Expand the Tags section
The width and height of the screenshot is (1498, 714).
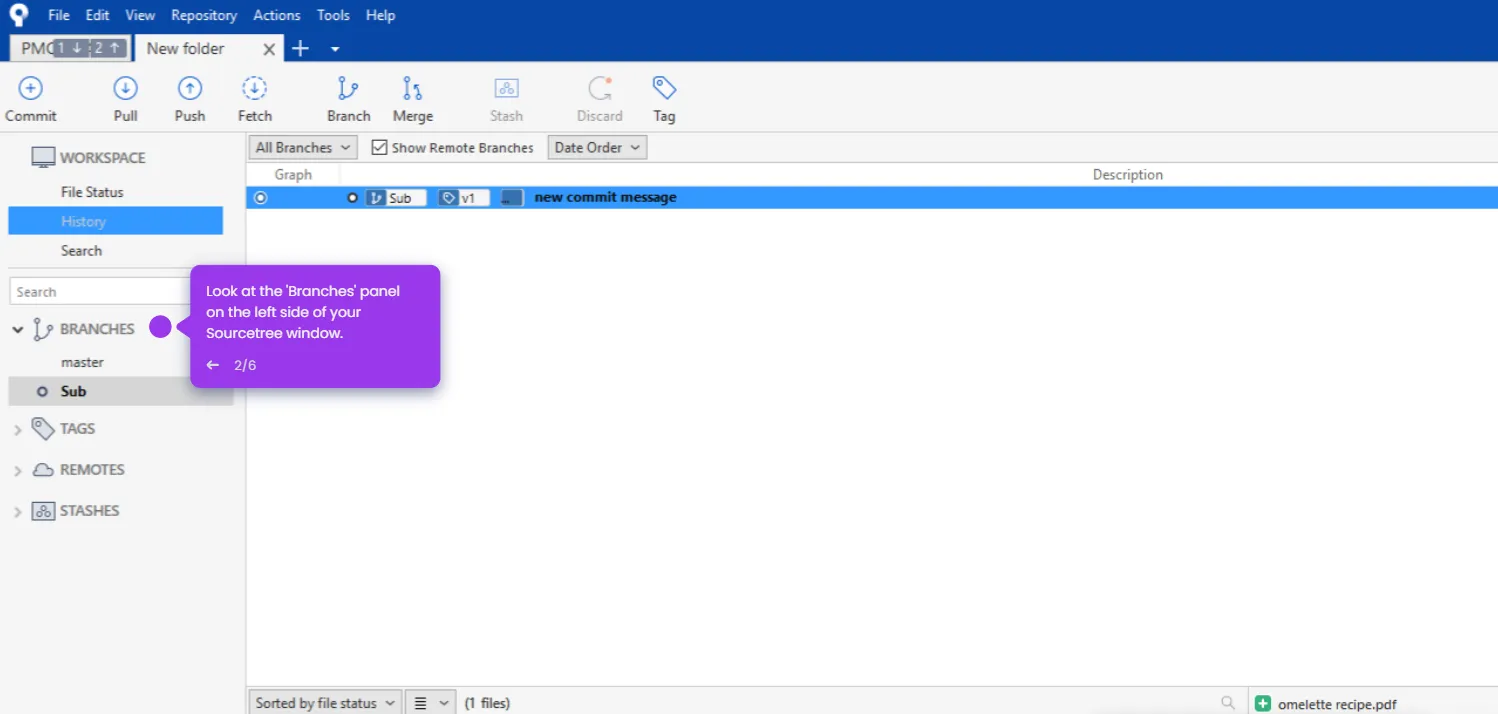coord(17,430)
